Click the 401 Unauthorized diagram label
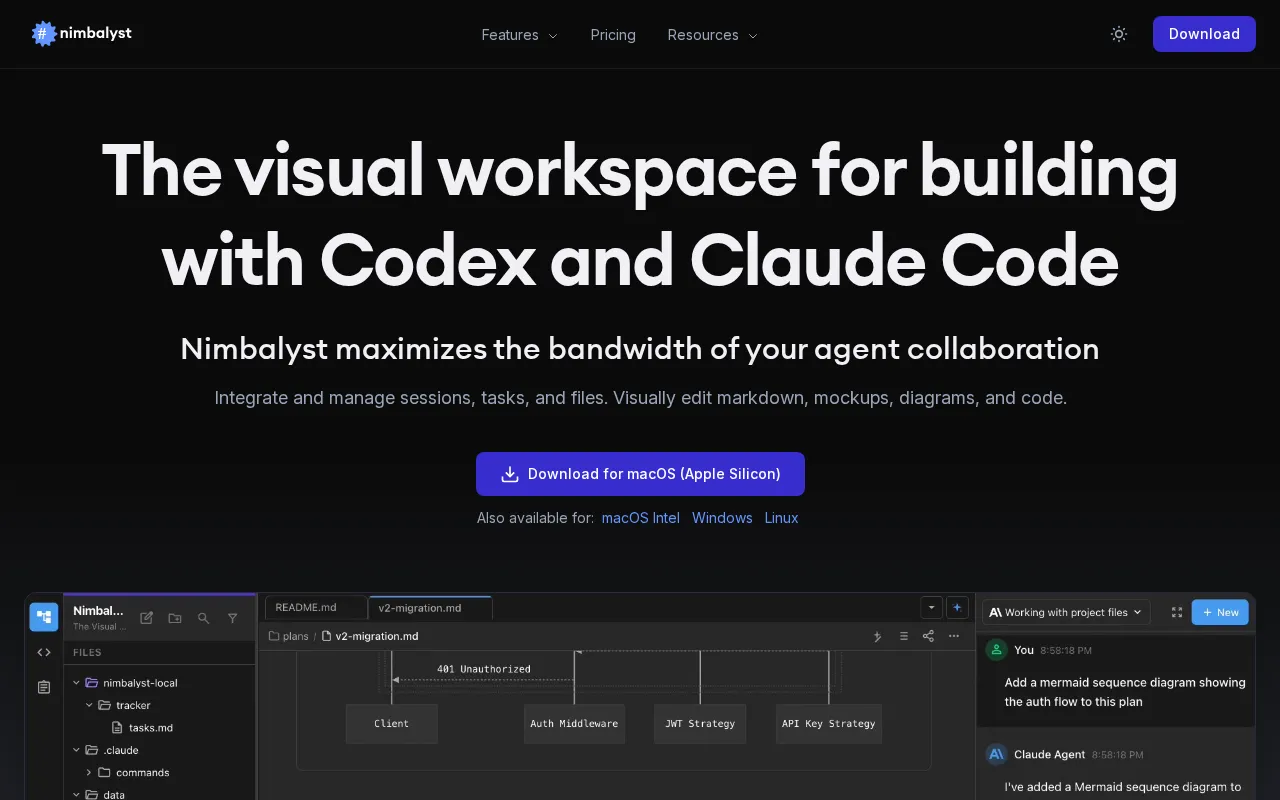The width and height of the screenshot is (1280, 800). (484, 669)
